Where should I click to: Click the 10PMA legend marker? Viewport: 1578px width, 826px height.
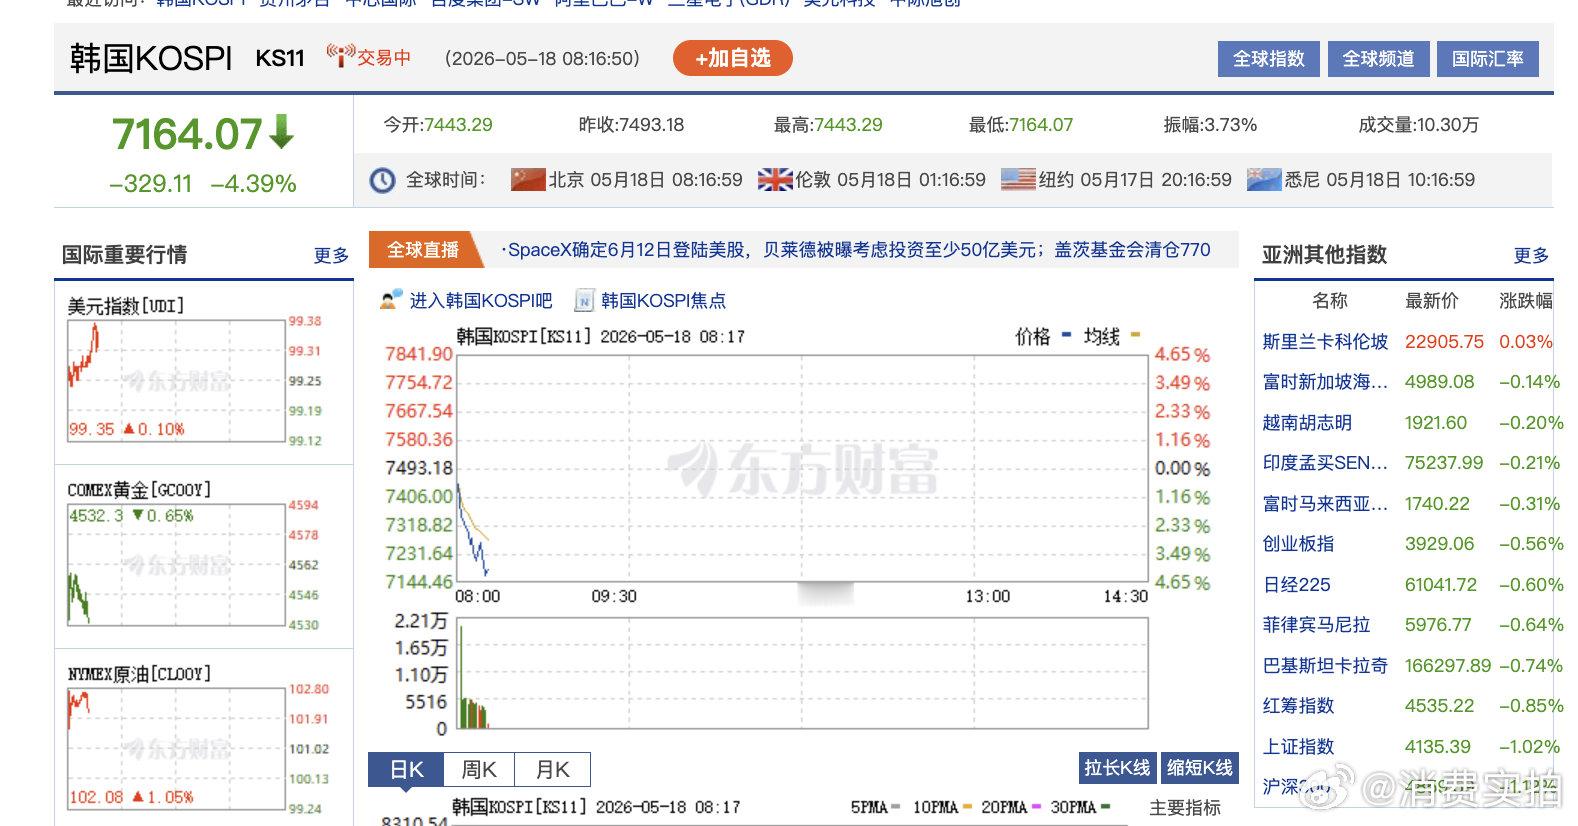[968, 807]
